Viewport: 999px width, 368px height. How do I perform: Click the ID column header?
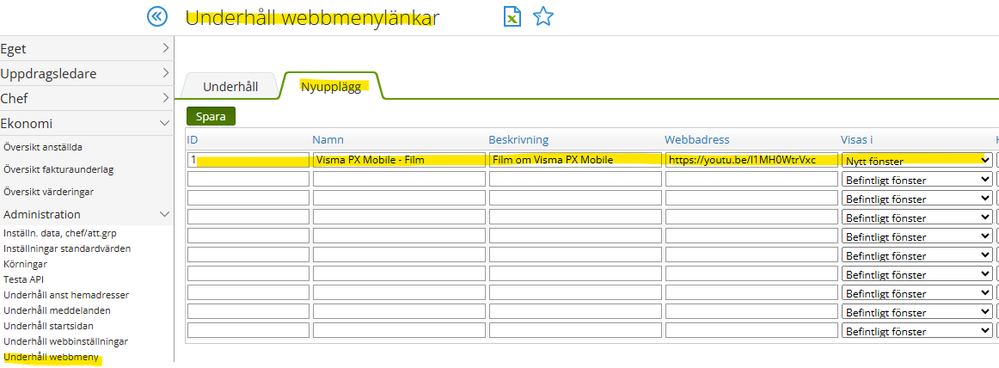[192, 139]
